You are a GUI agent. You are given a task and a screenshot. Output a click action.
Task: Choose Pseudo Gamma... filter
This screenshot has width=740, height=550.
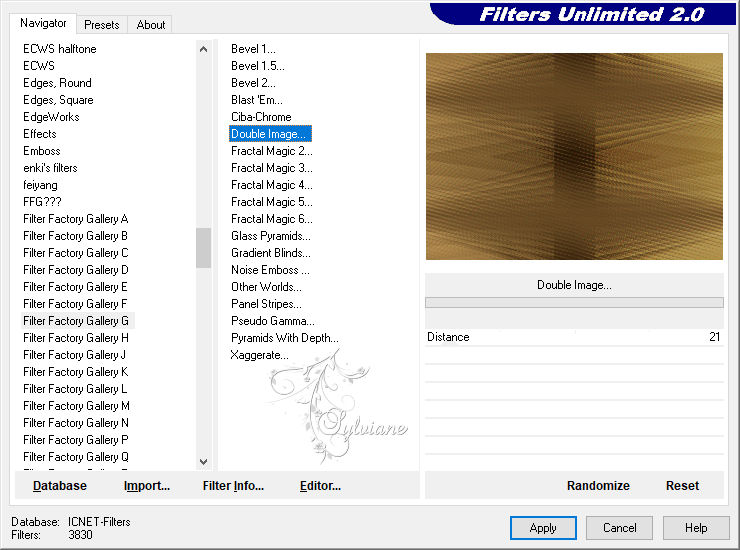coord(273,321)
